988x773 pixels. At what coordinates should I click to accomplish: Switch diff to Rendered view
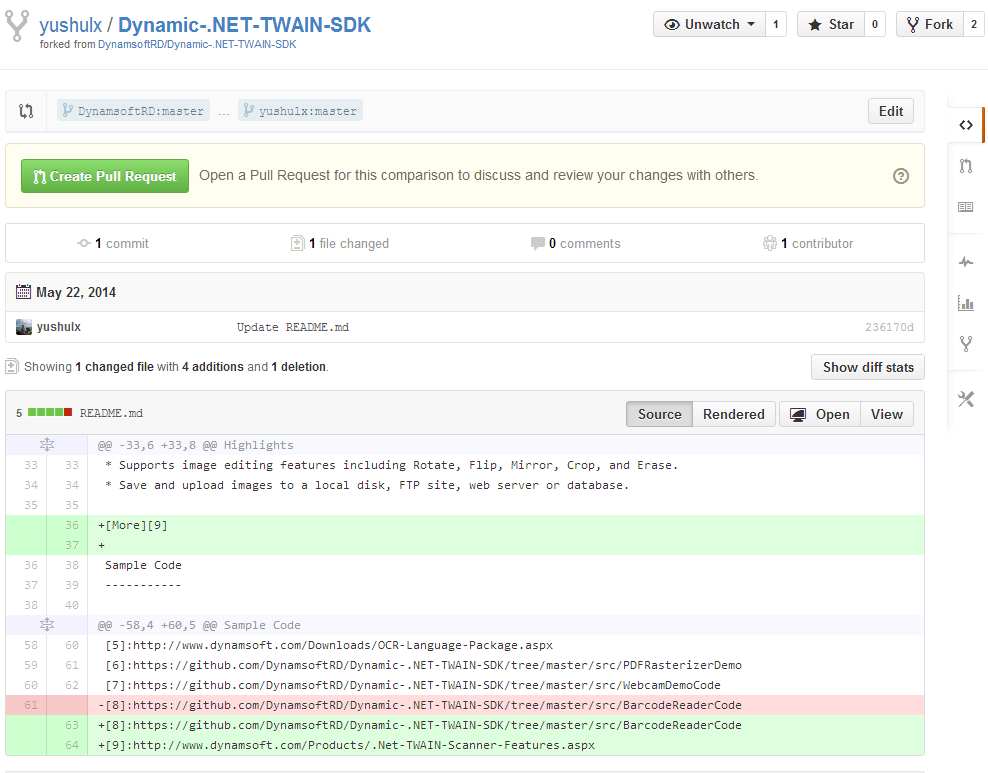[x=733, y=414]
